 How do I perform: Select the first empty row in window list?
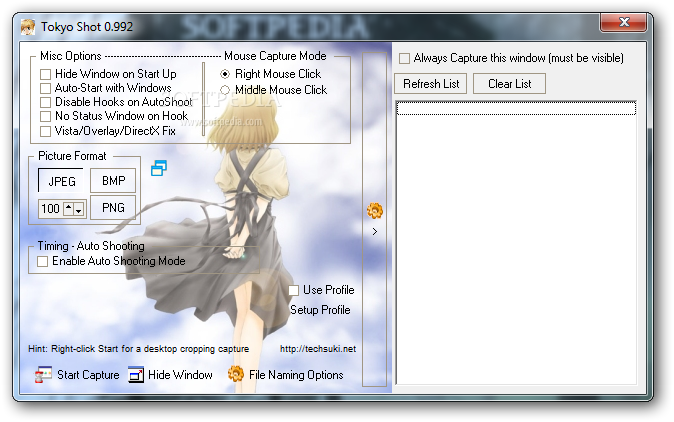coord(516,108)
